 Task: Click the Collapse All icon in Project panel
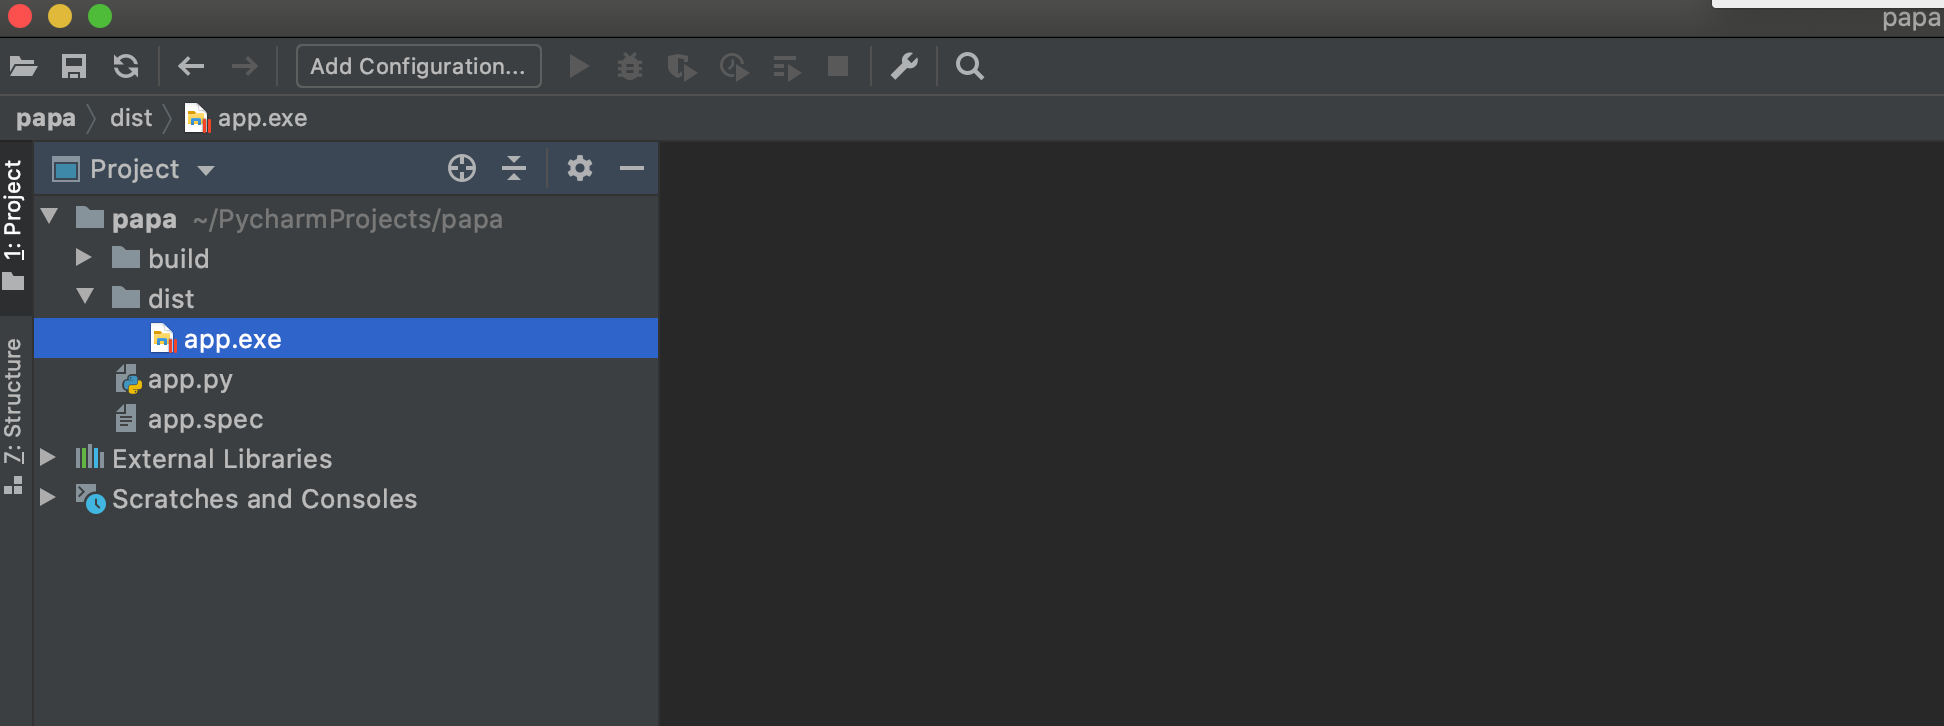[514, 169]
